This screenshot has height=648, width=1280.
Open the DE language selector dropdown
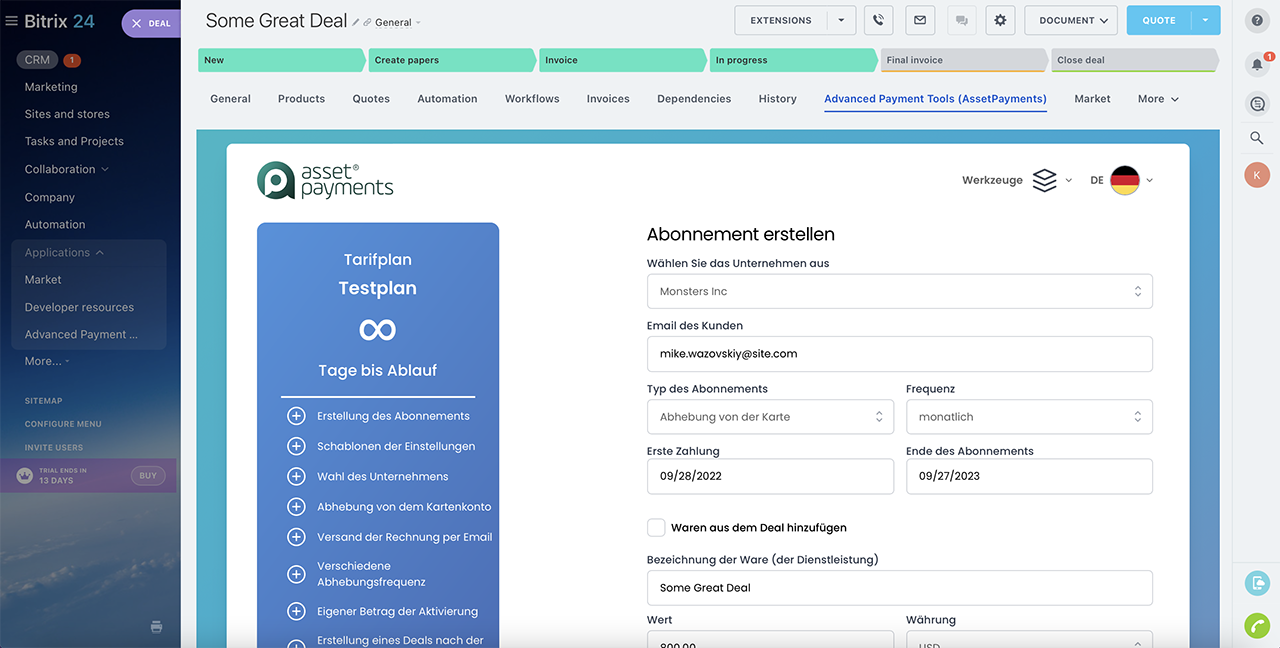1123,180
